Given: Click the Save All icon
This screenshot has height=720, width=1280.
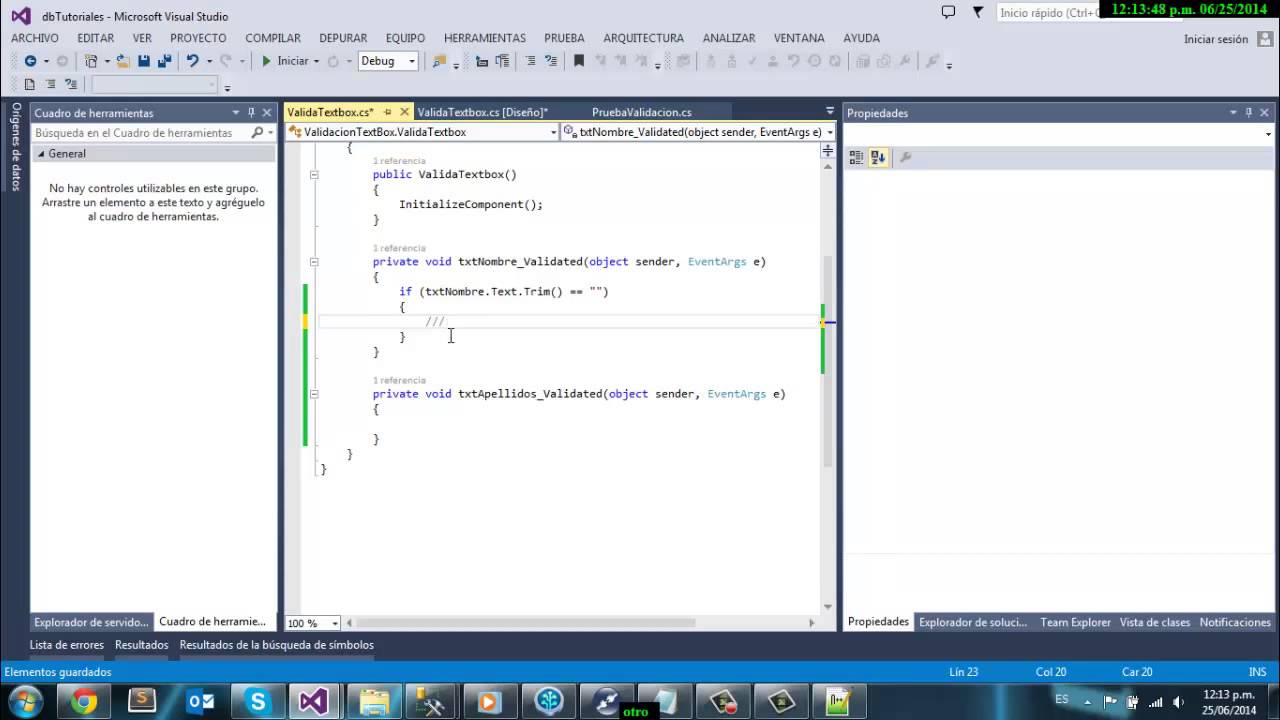Looking at the screenshot, I should click(163, 61).
